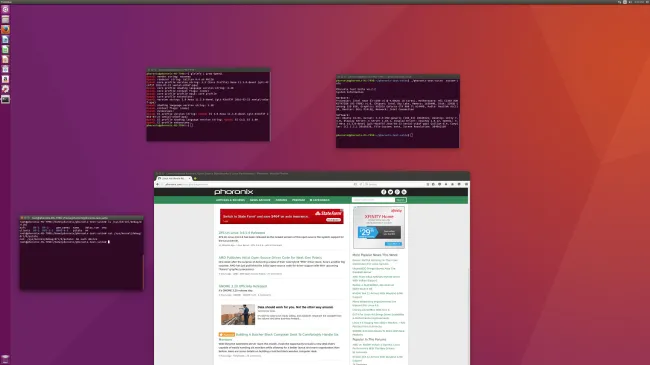Open a new Firefox tab
Screen dimensions: 650x365
point(195,178)
